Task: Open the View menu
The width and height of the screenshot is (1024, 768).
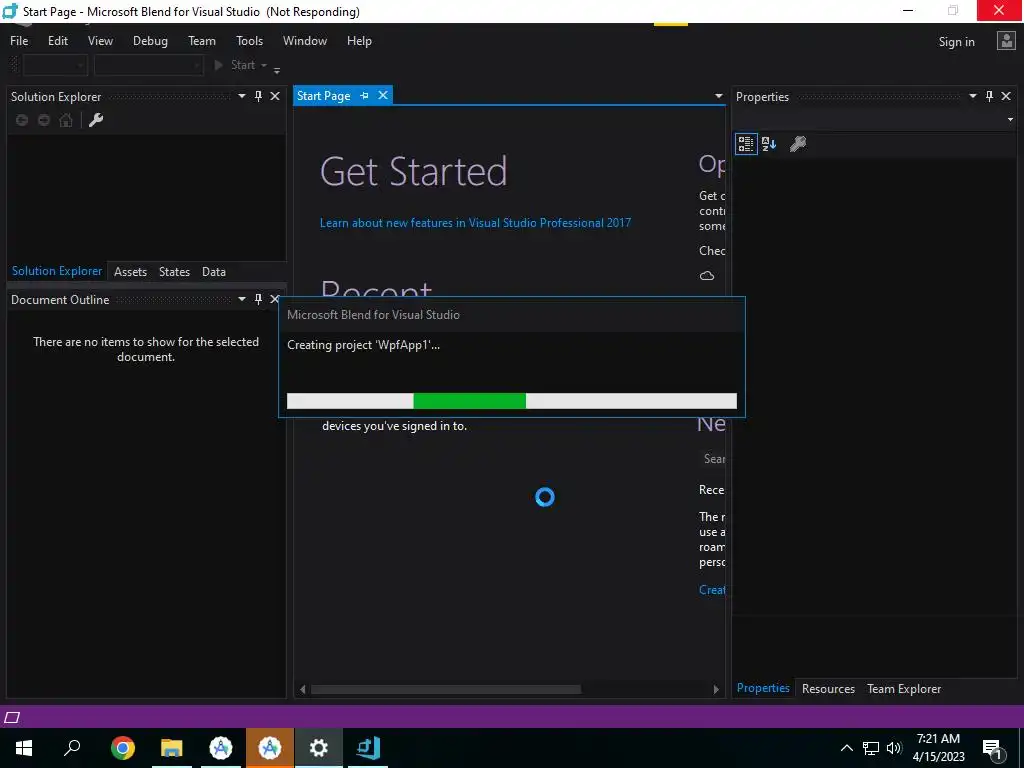Action: (x=100, y=40)
